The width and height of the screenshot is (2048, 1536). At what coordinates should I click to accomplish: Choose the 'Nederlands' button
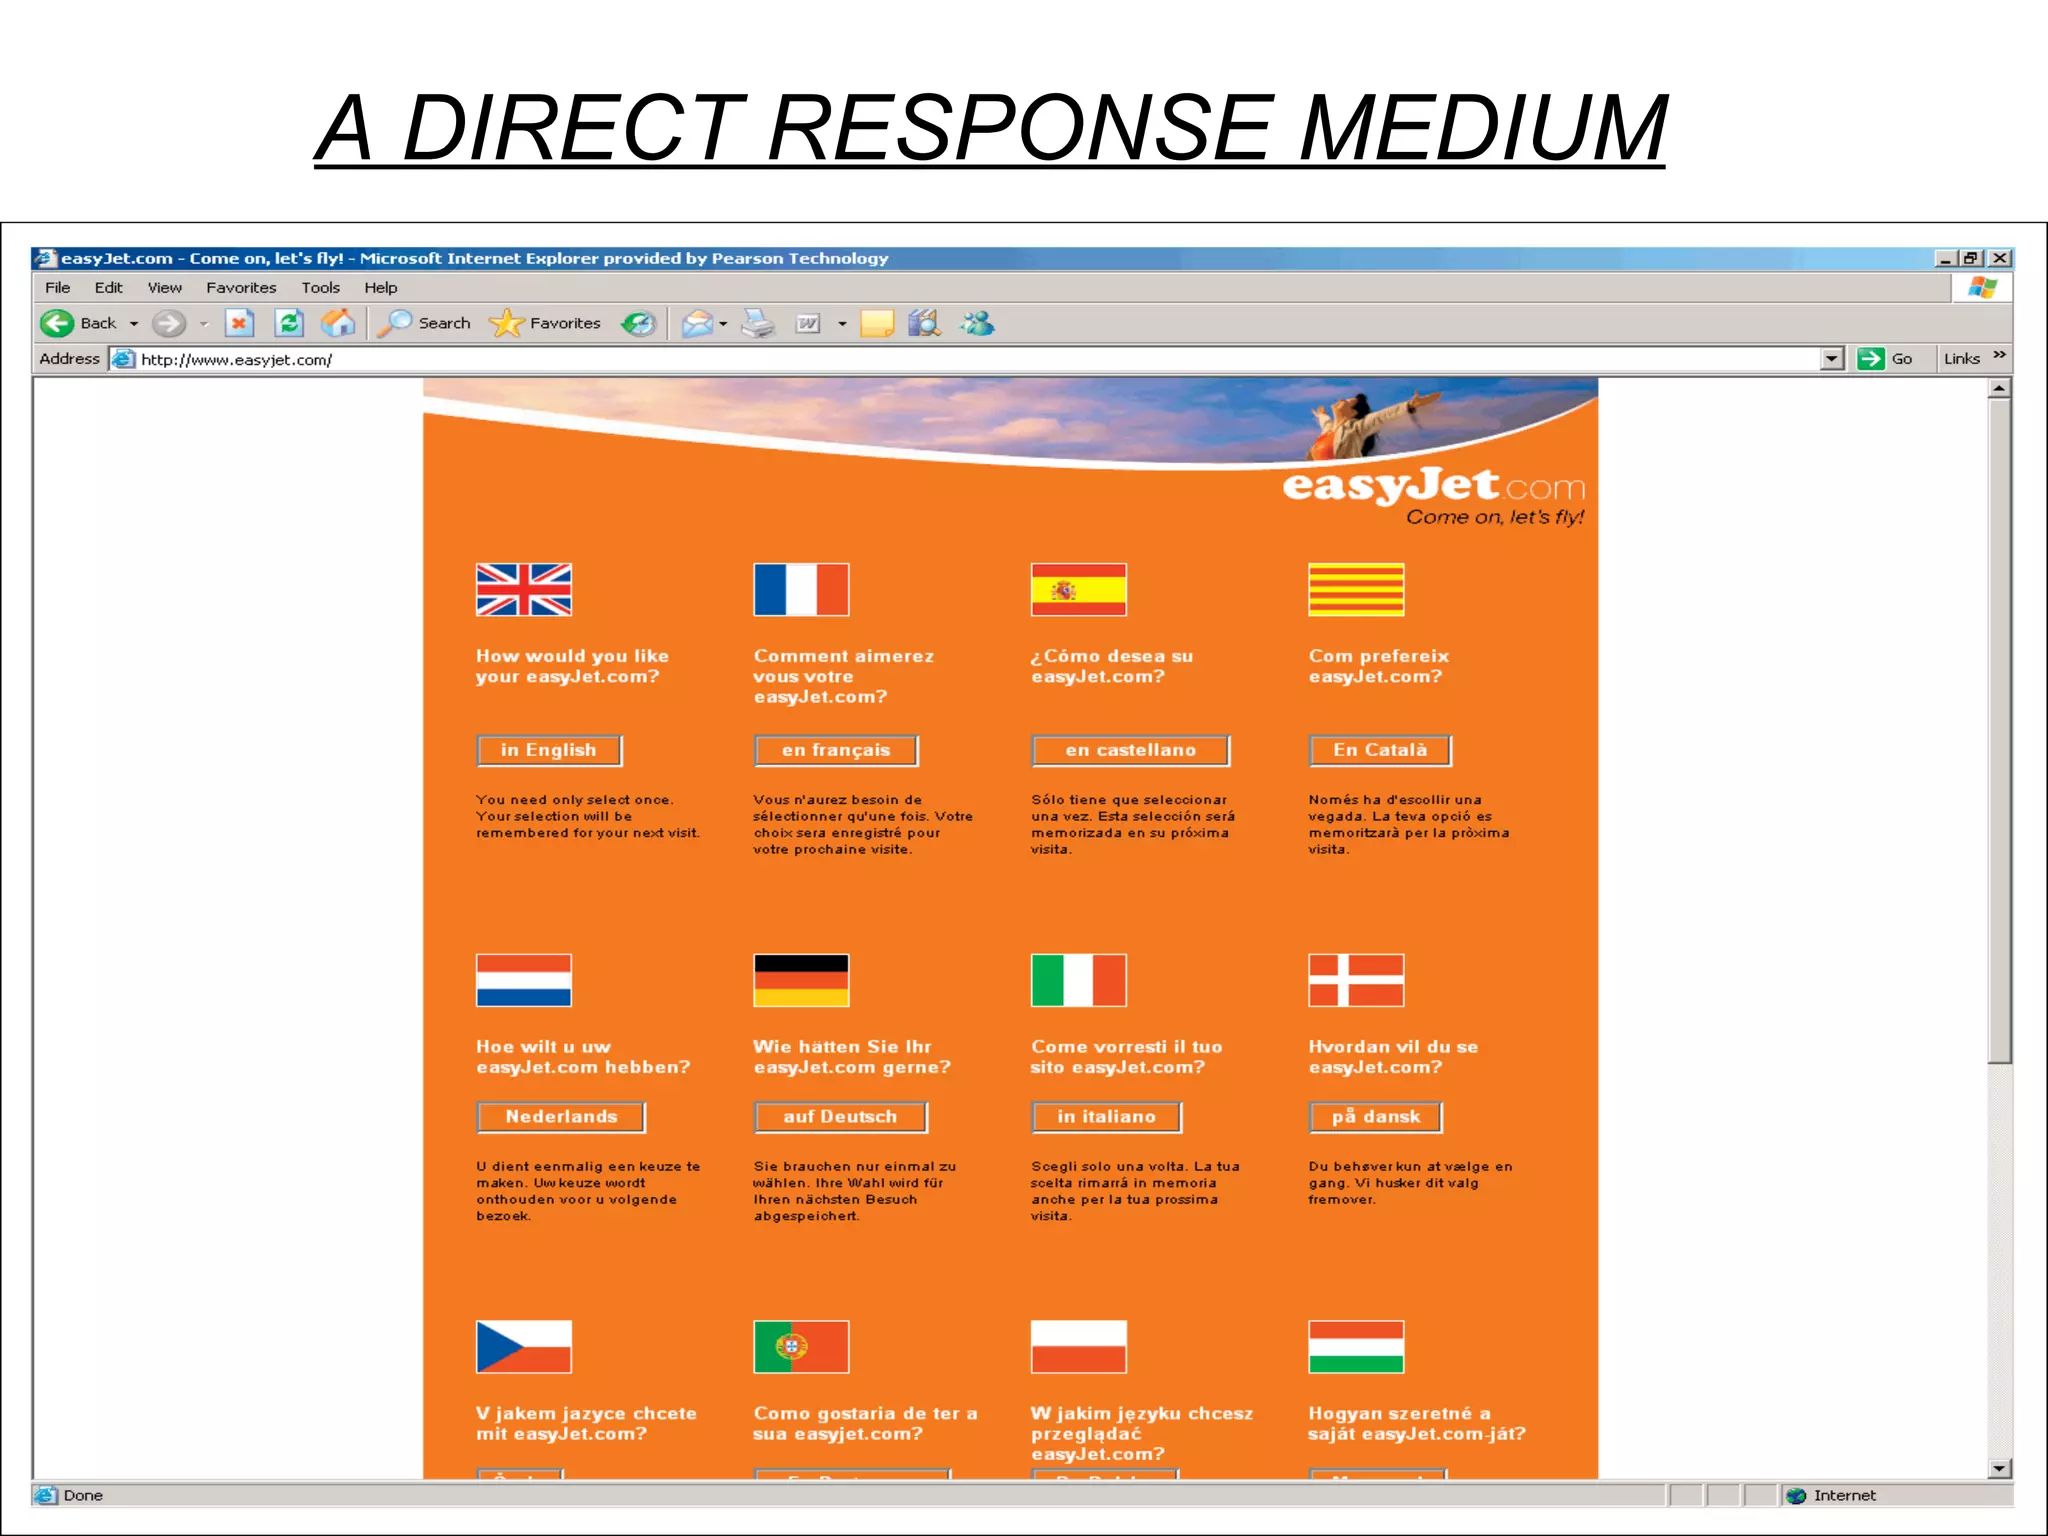[x=561, y=1117]
